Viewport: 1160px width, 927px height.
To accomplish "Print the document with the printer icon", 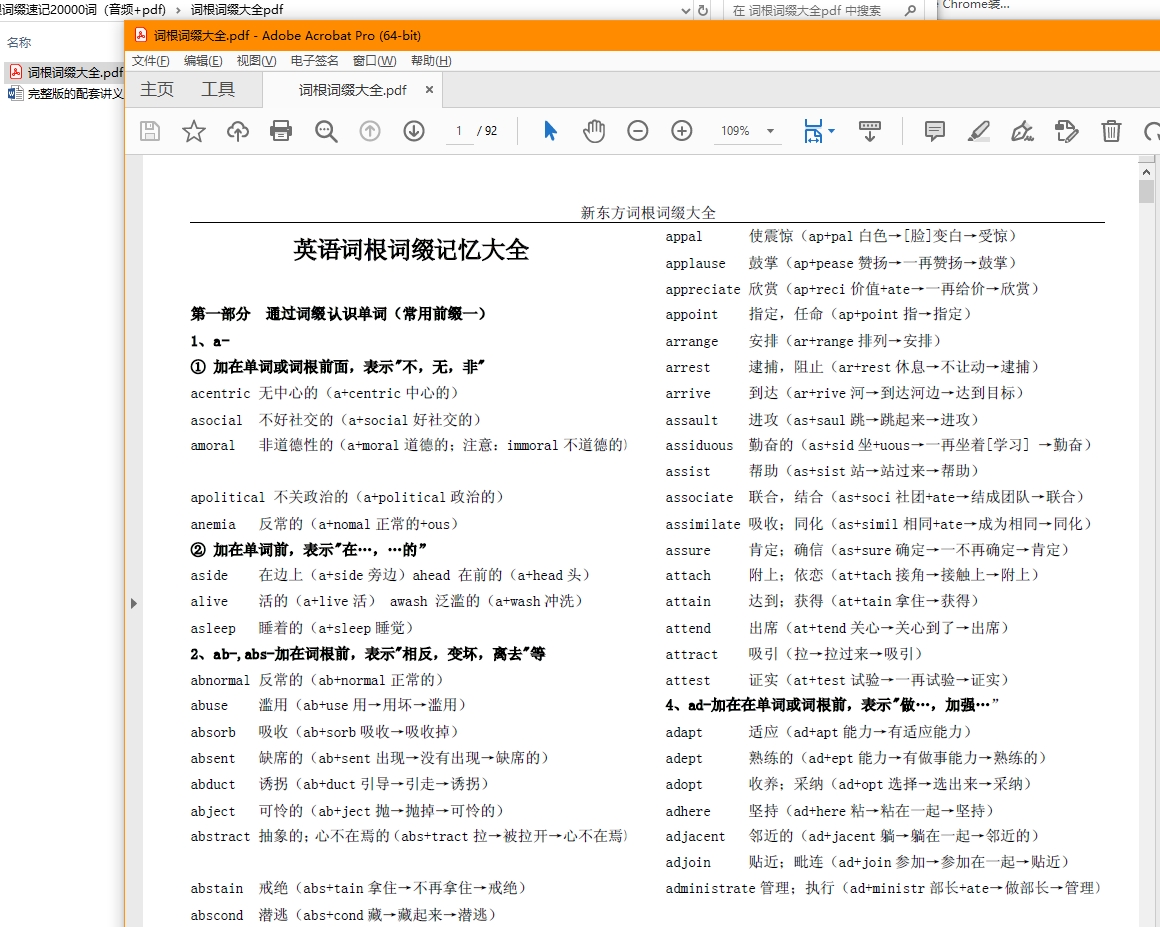I will coord(281,131).
